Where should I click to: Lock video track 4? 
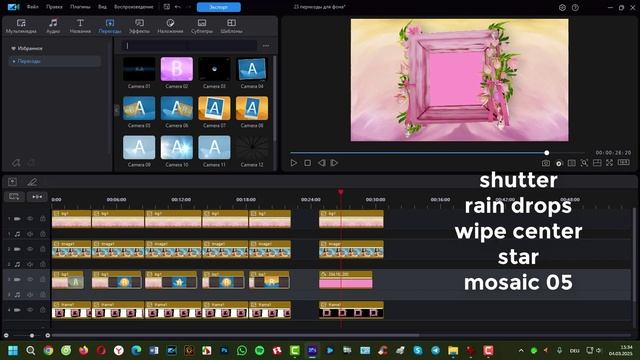click(x=42, y=310)
